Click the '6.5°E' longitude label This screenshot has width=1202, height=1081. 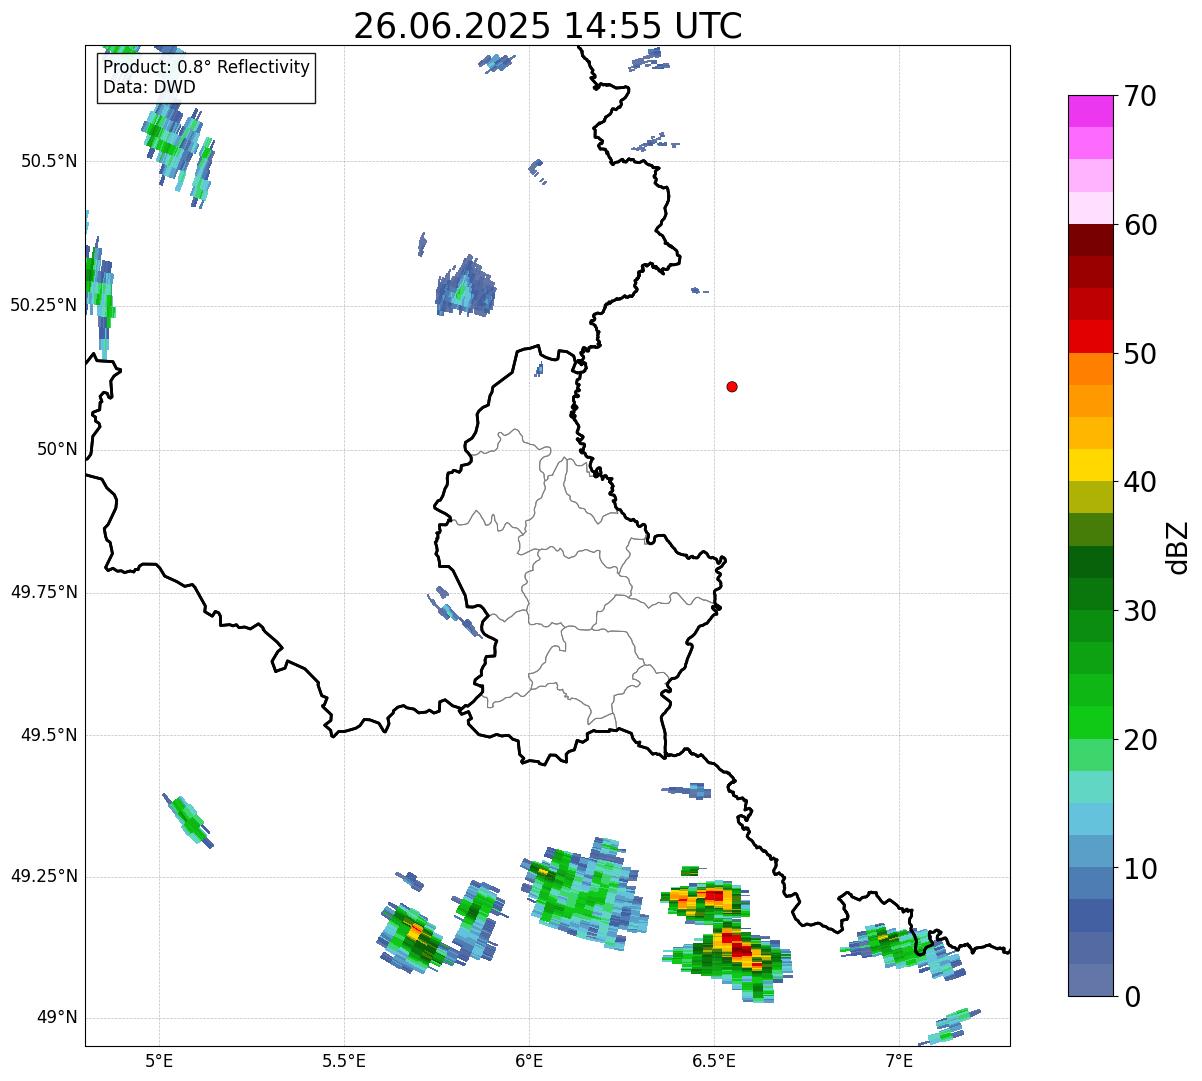coord(714,1060)
